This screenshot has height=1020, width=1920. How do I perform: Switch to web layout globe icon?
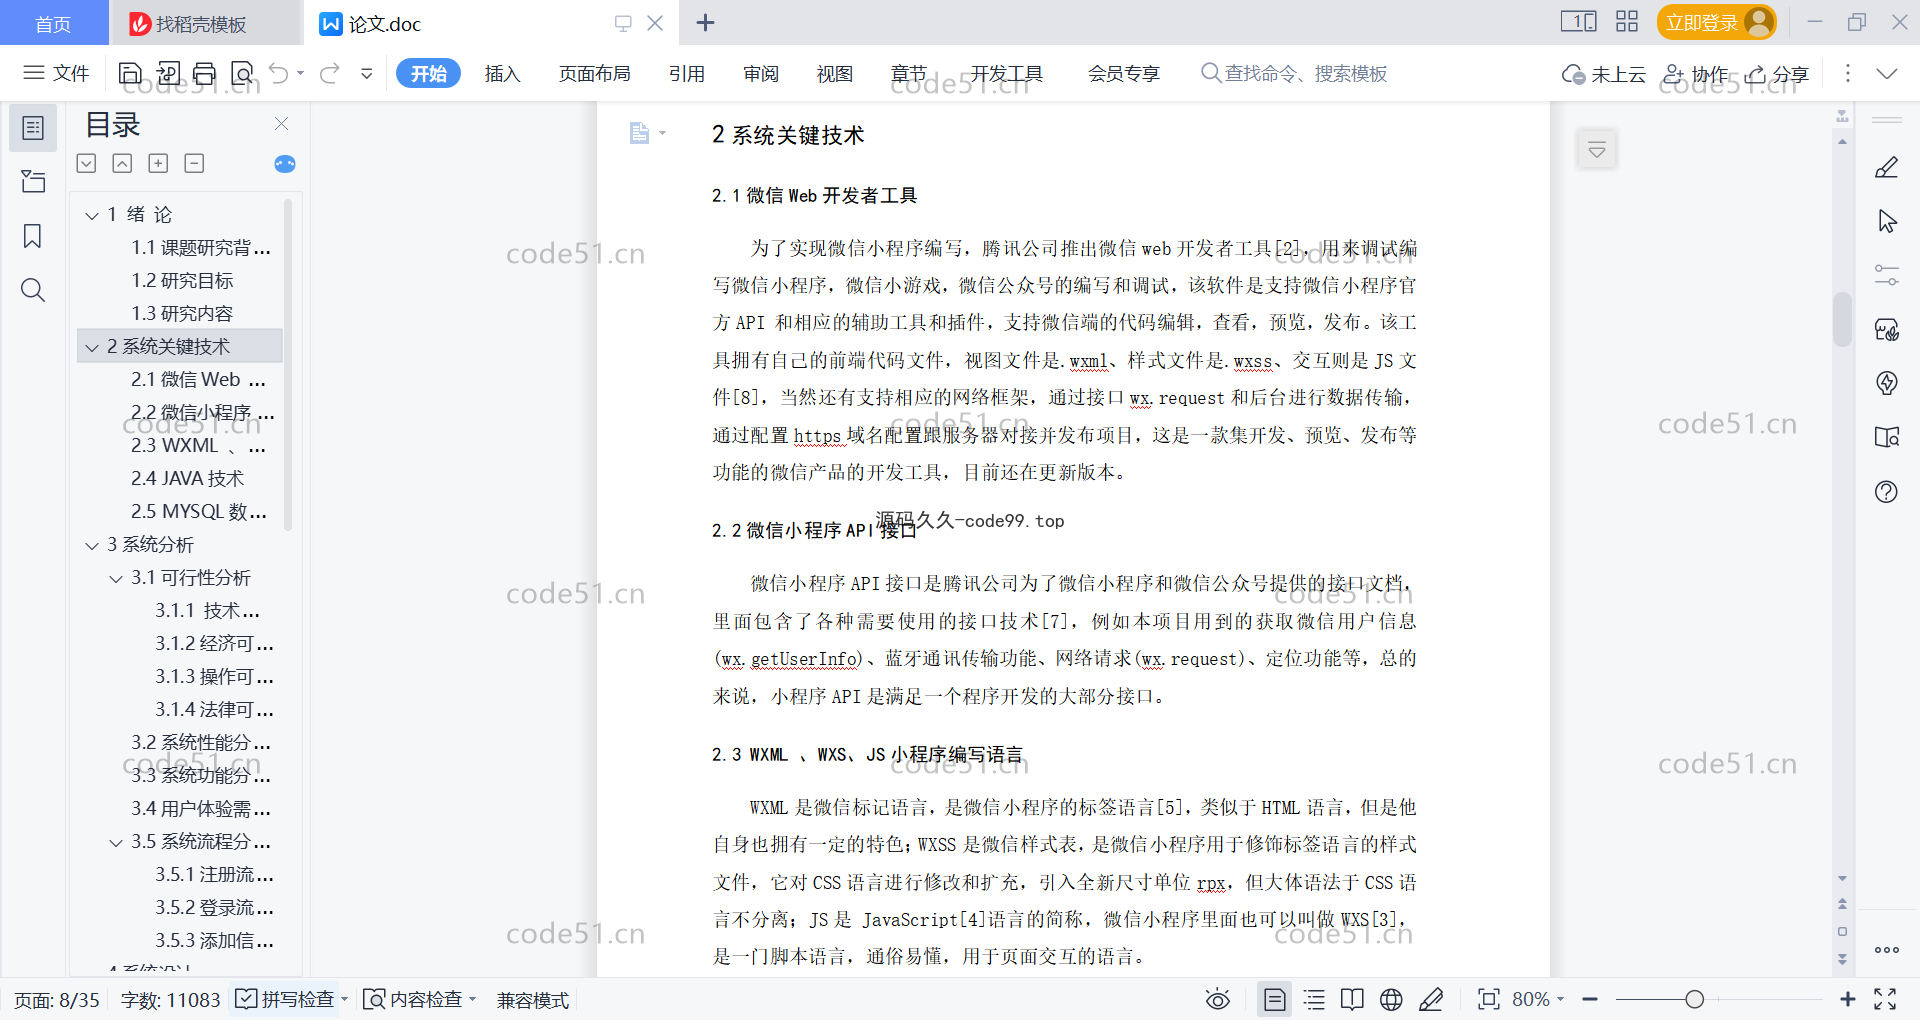[x=1391, y=999]
